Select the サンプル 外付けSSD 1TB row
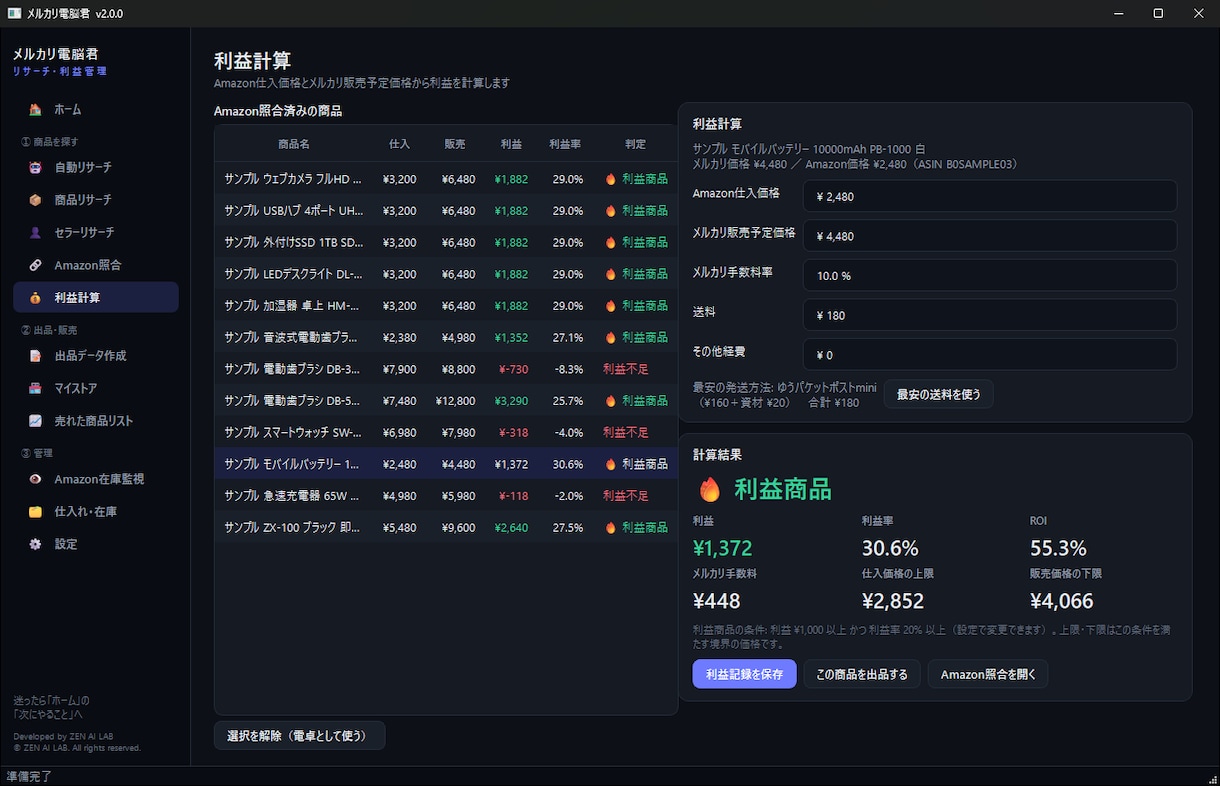Image resolution: width=1220 pixels, height=786 pixels. click(x=446, y=242)
